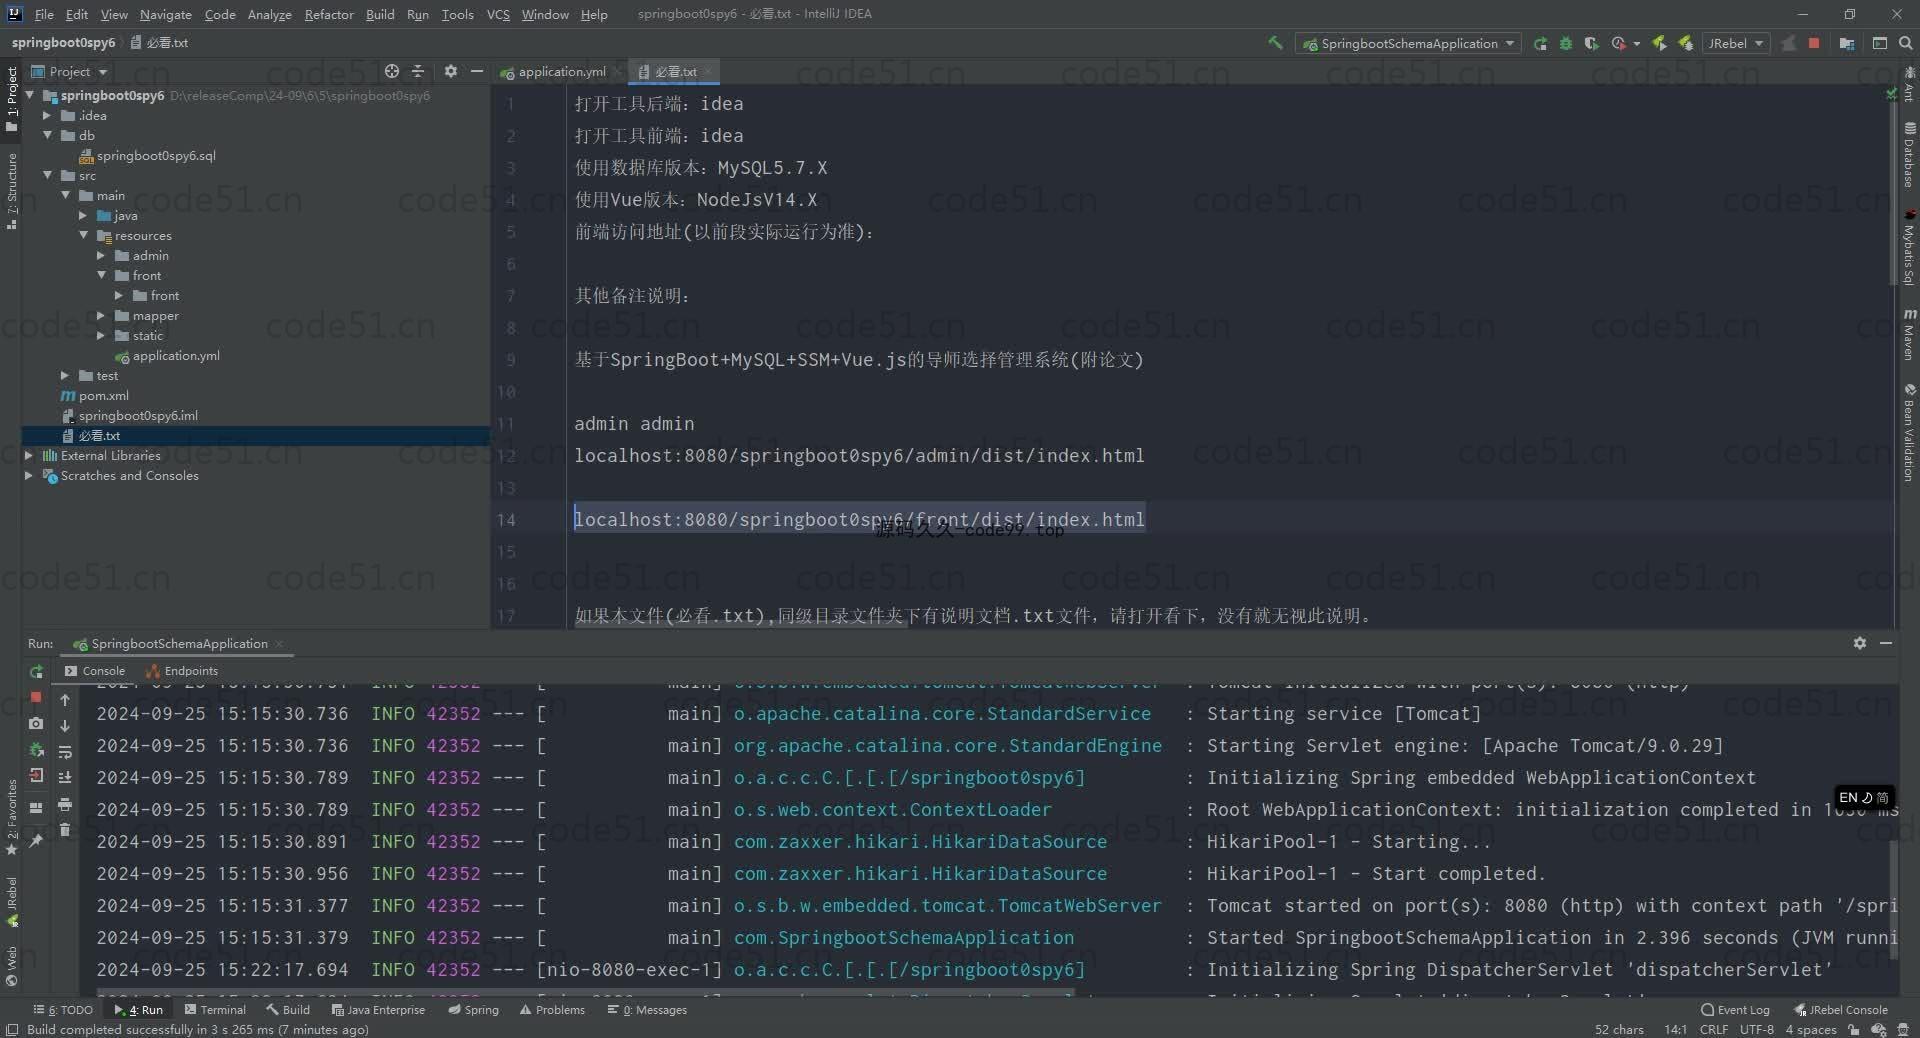
Task: Click the Clear All trash icon in console
Action: coord(65,830)
